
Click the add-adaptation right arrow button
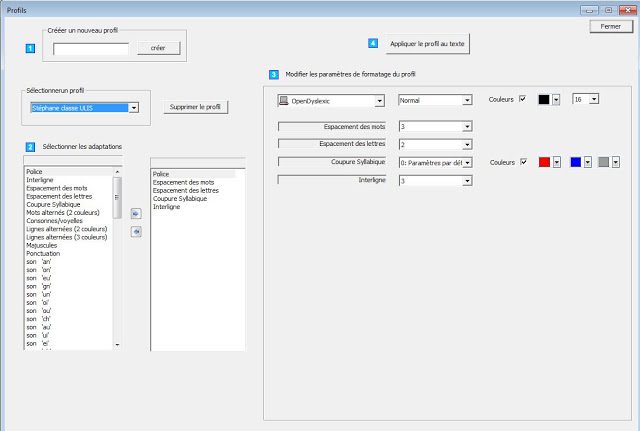(x=136, y=213)
